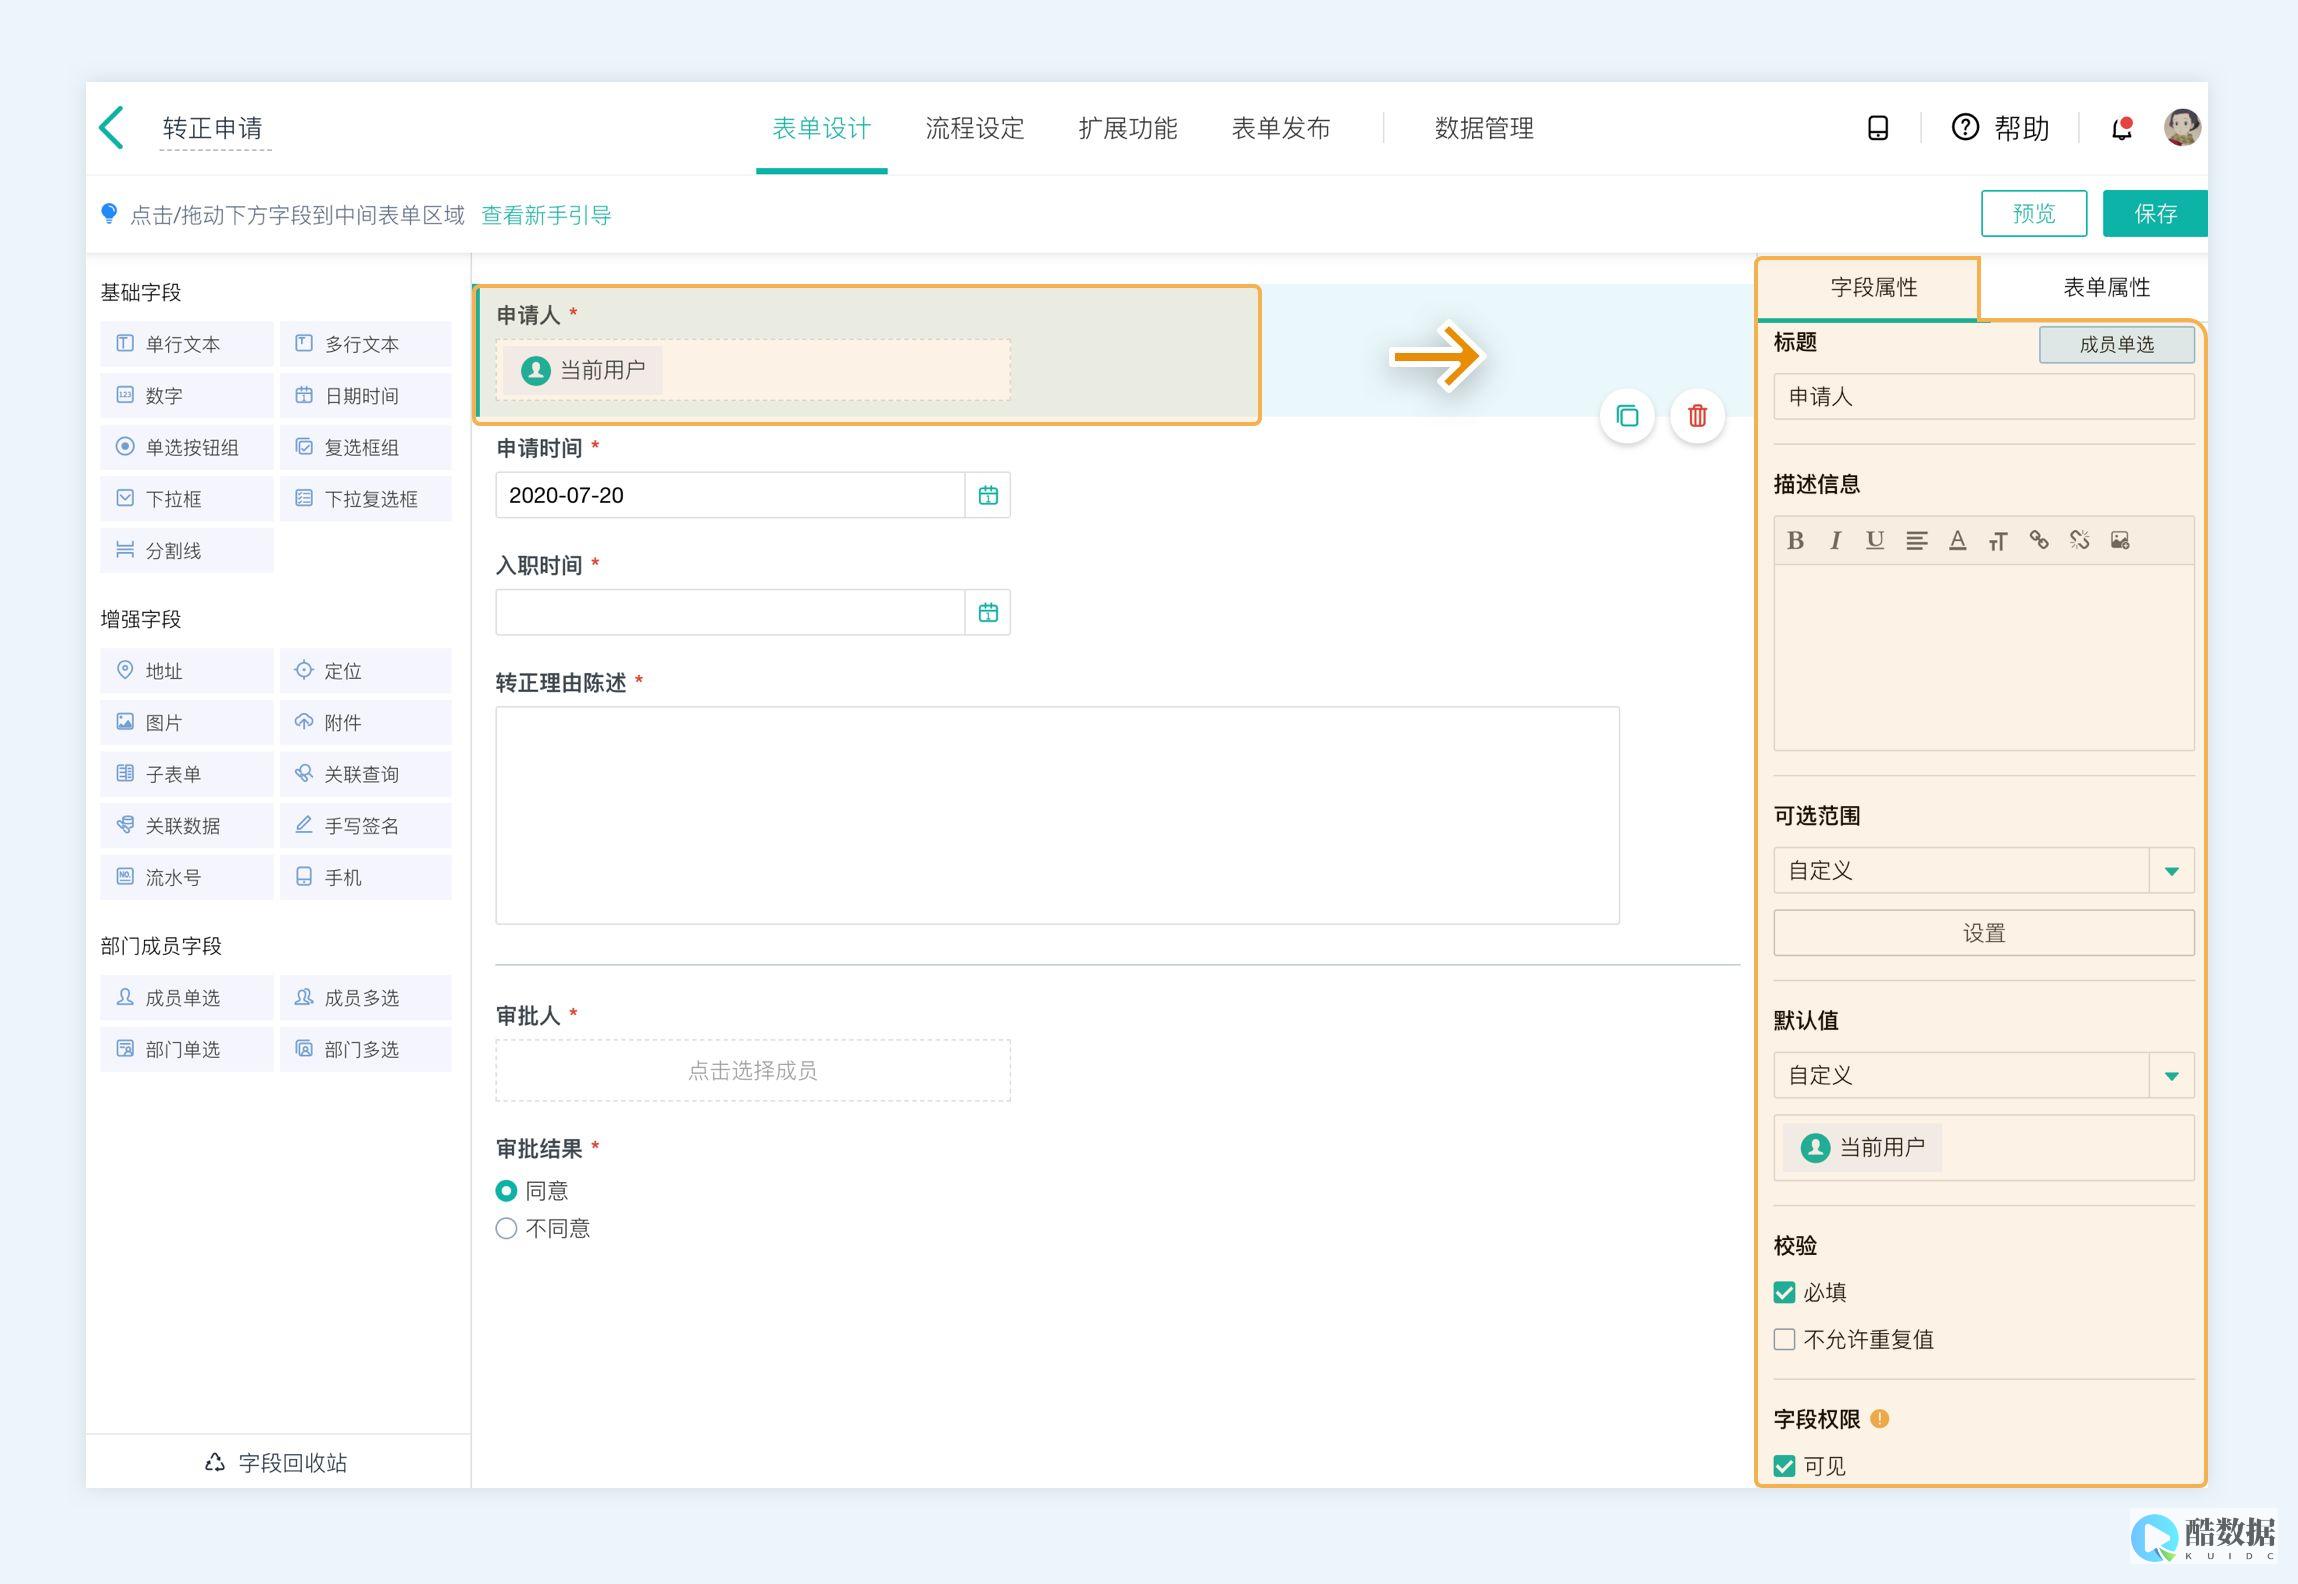Delete the selected 申请人 field

(1697, 416)
